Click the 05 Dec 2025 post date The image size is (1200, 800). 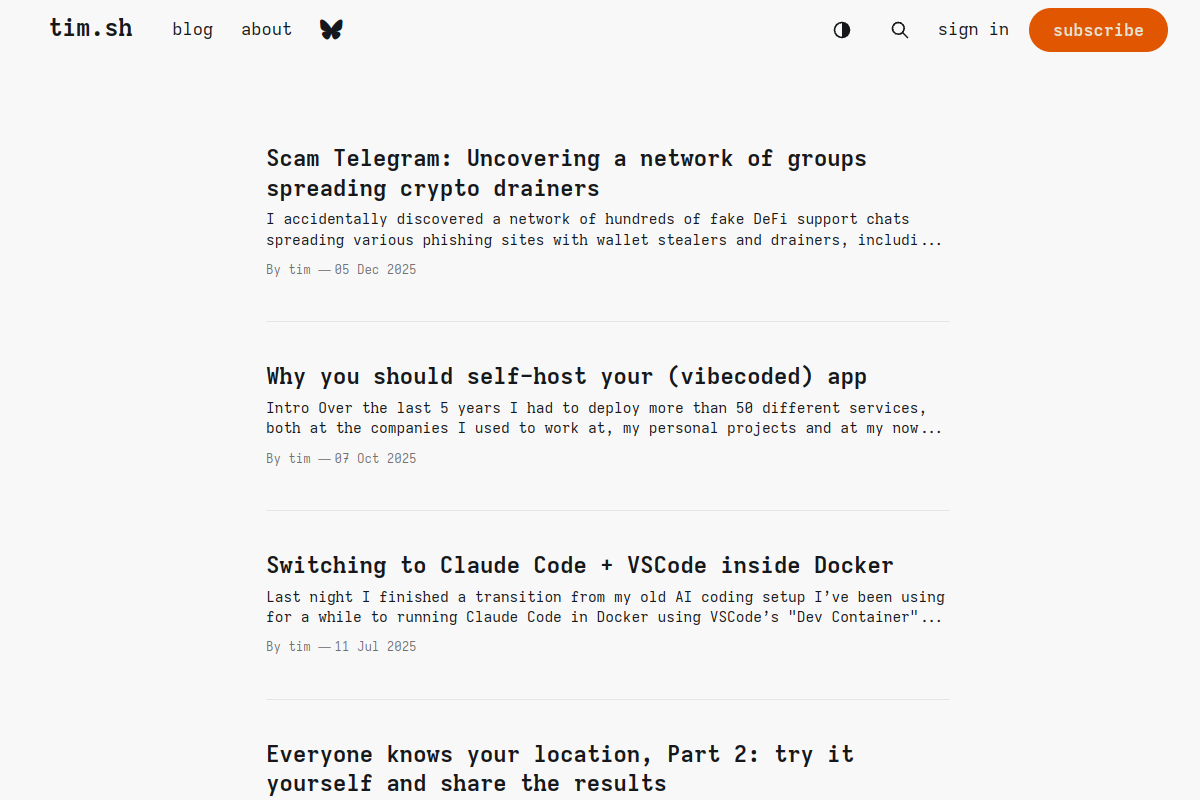tap(376, 270)
